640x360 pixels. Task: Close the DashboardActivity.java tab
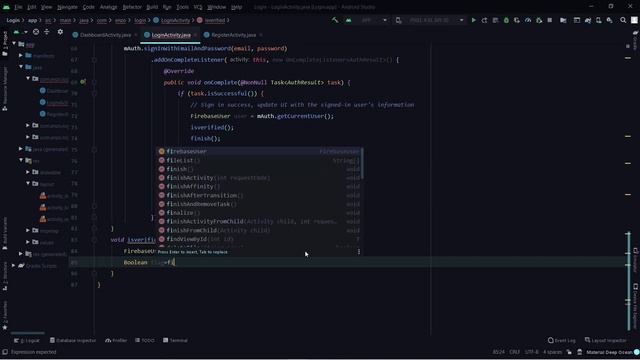coord(136,35)
